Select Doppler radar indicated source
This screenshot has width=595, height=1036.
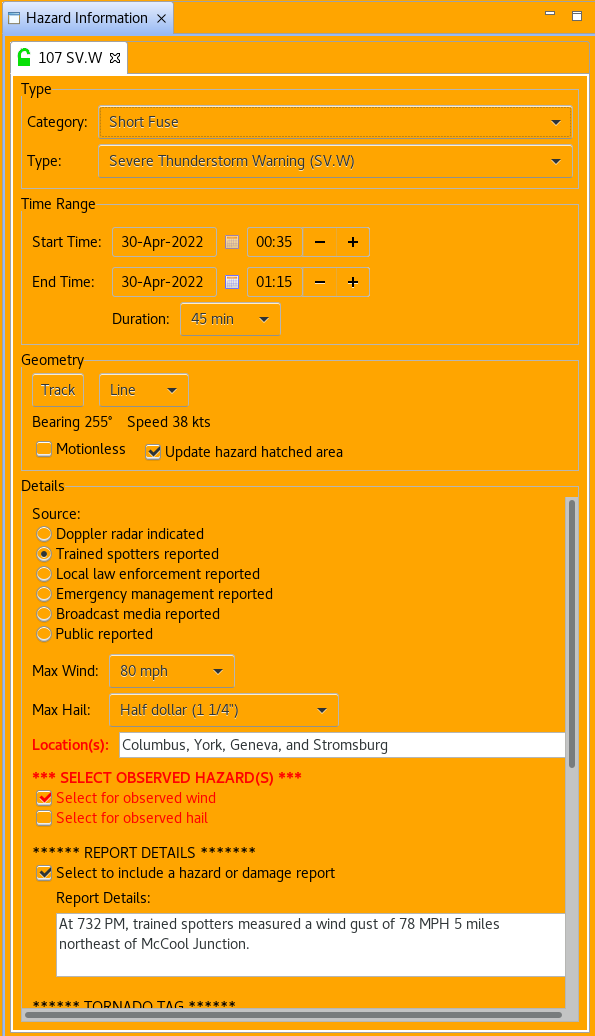coord(44,534)
